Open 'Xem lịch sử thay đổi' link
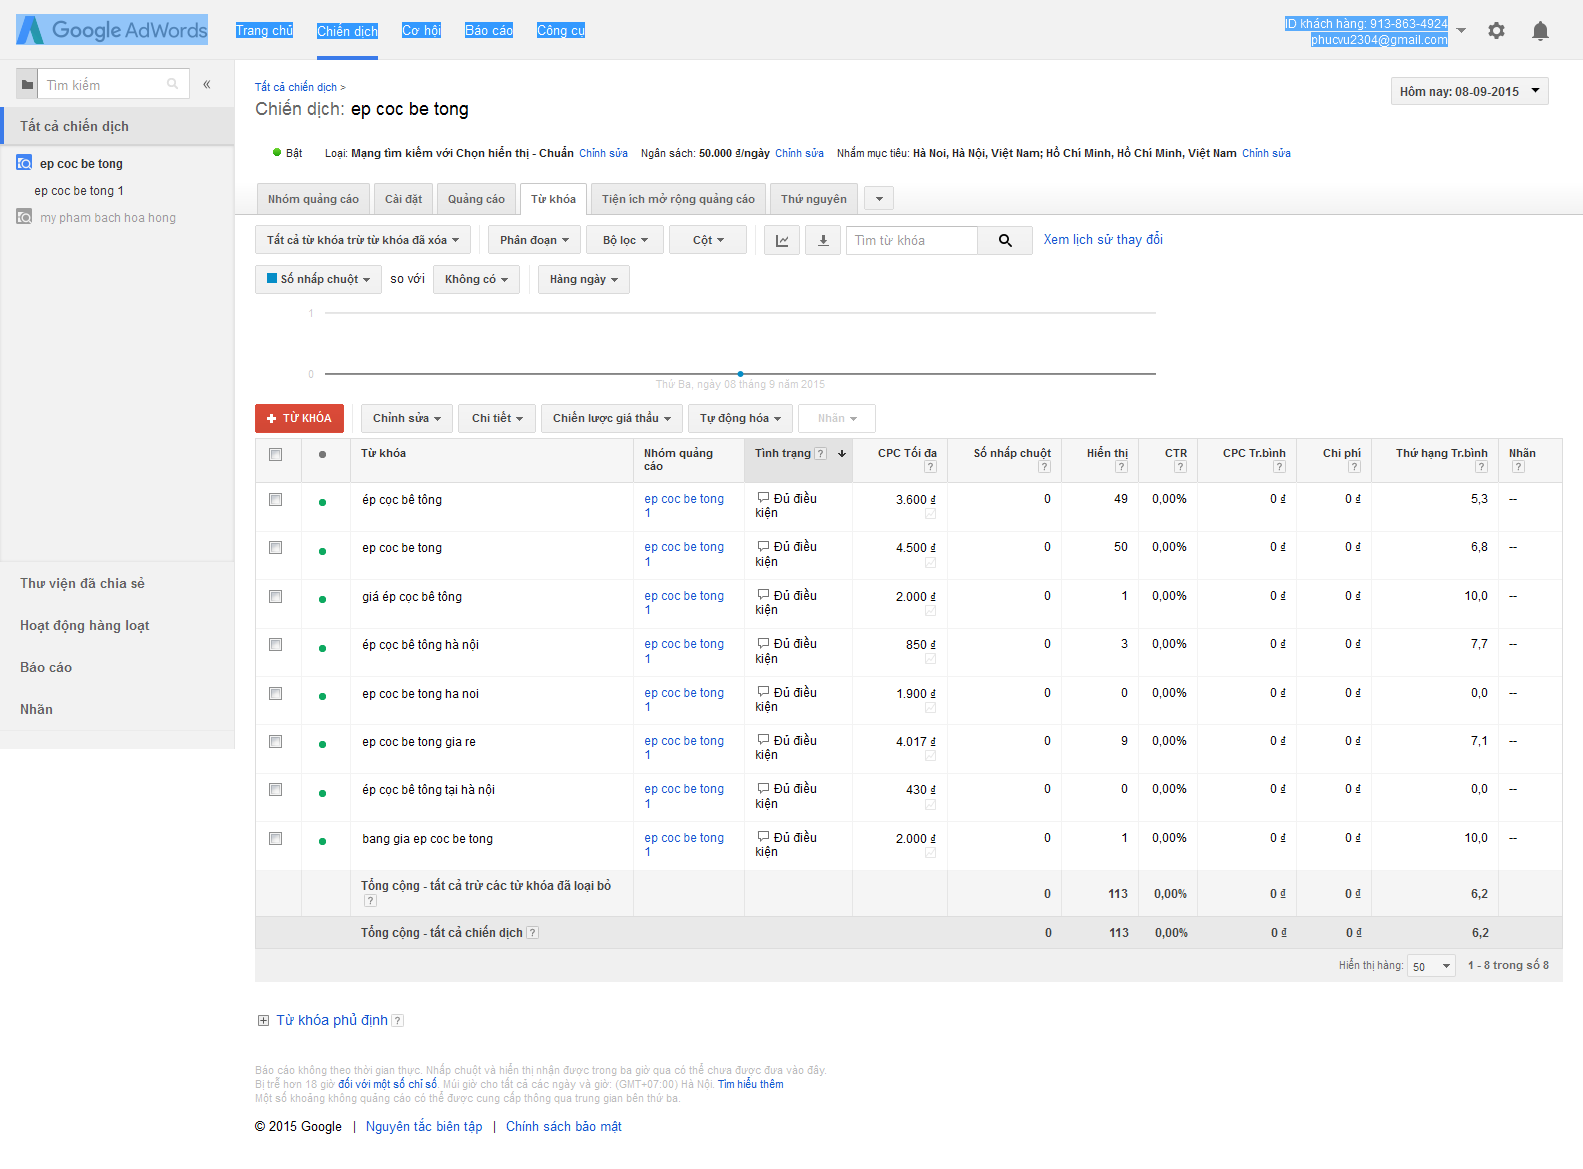 pyautogui.click(x=1103, y=240)
